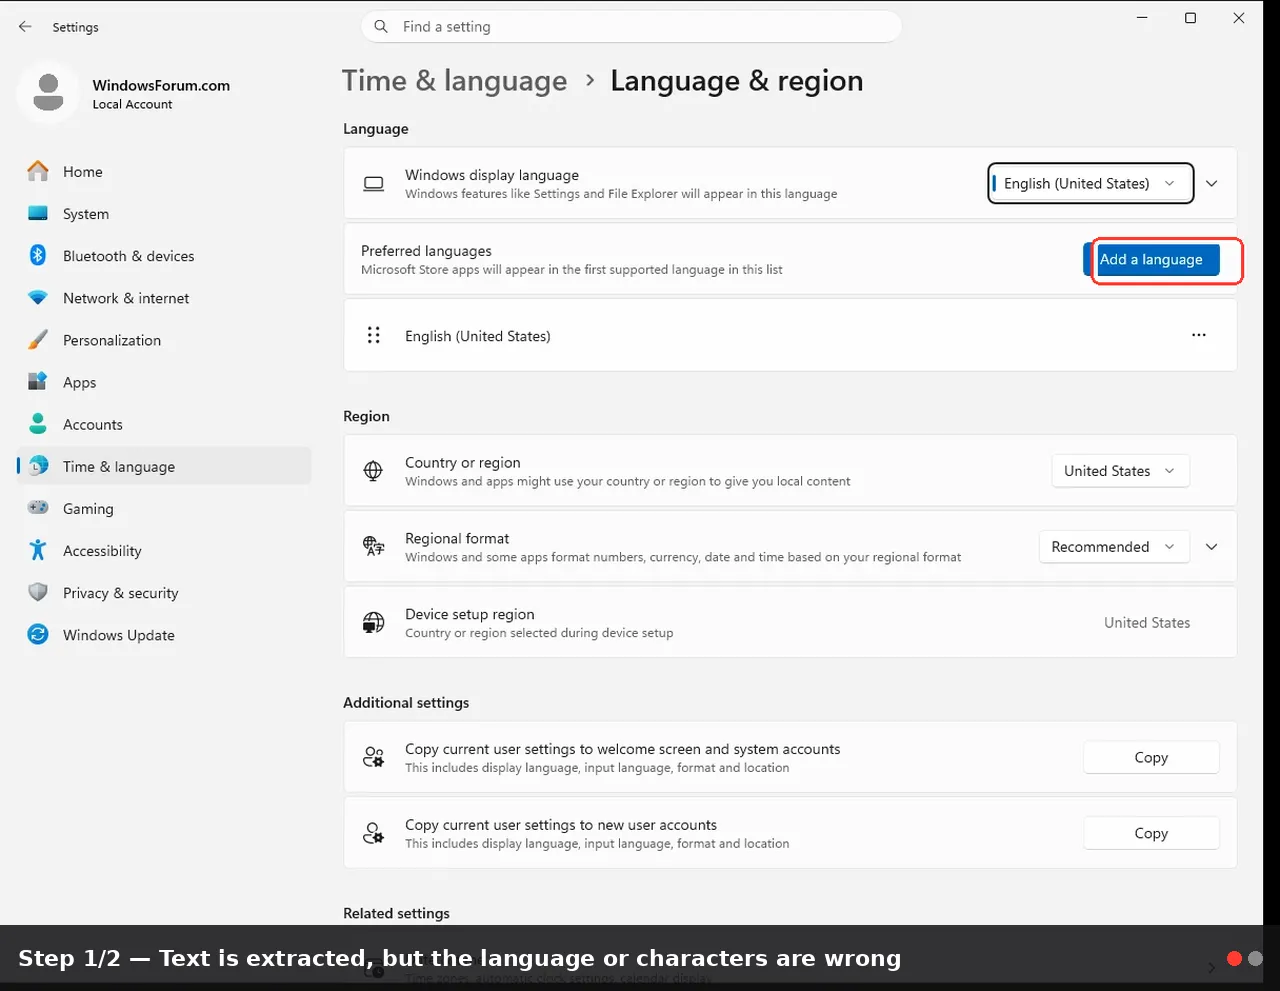This screenshot has height=991, width=1280.
Task: Expand the Windows display language row chevron
Action: pyautogui.click(x=1211, y=184)
